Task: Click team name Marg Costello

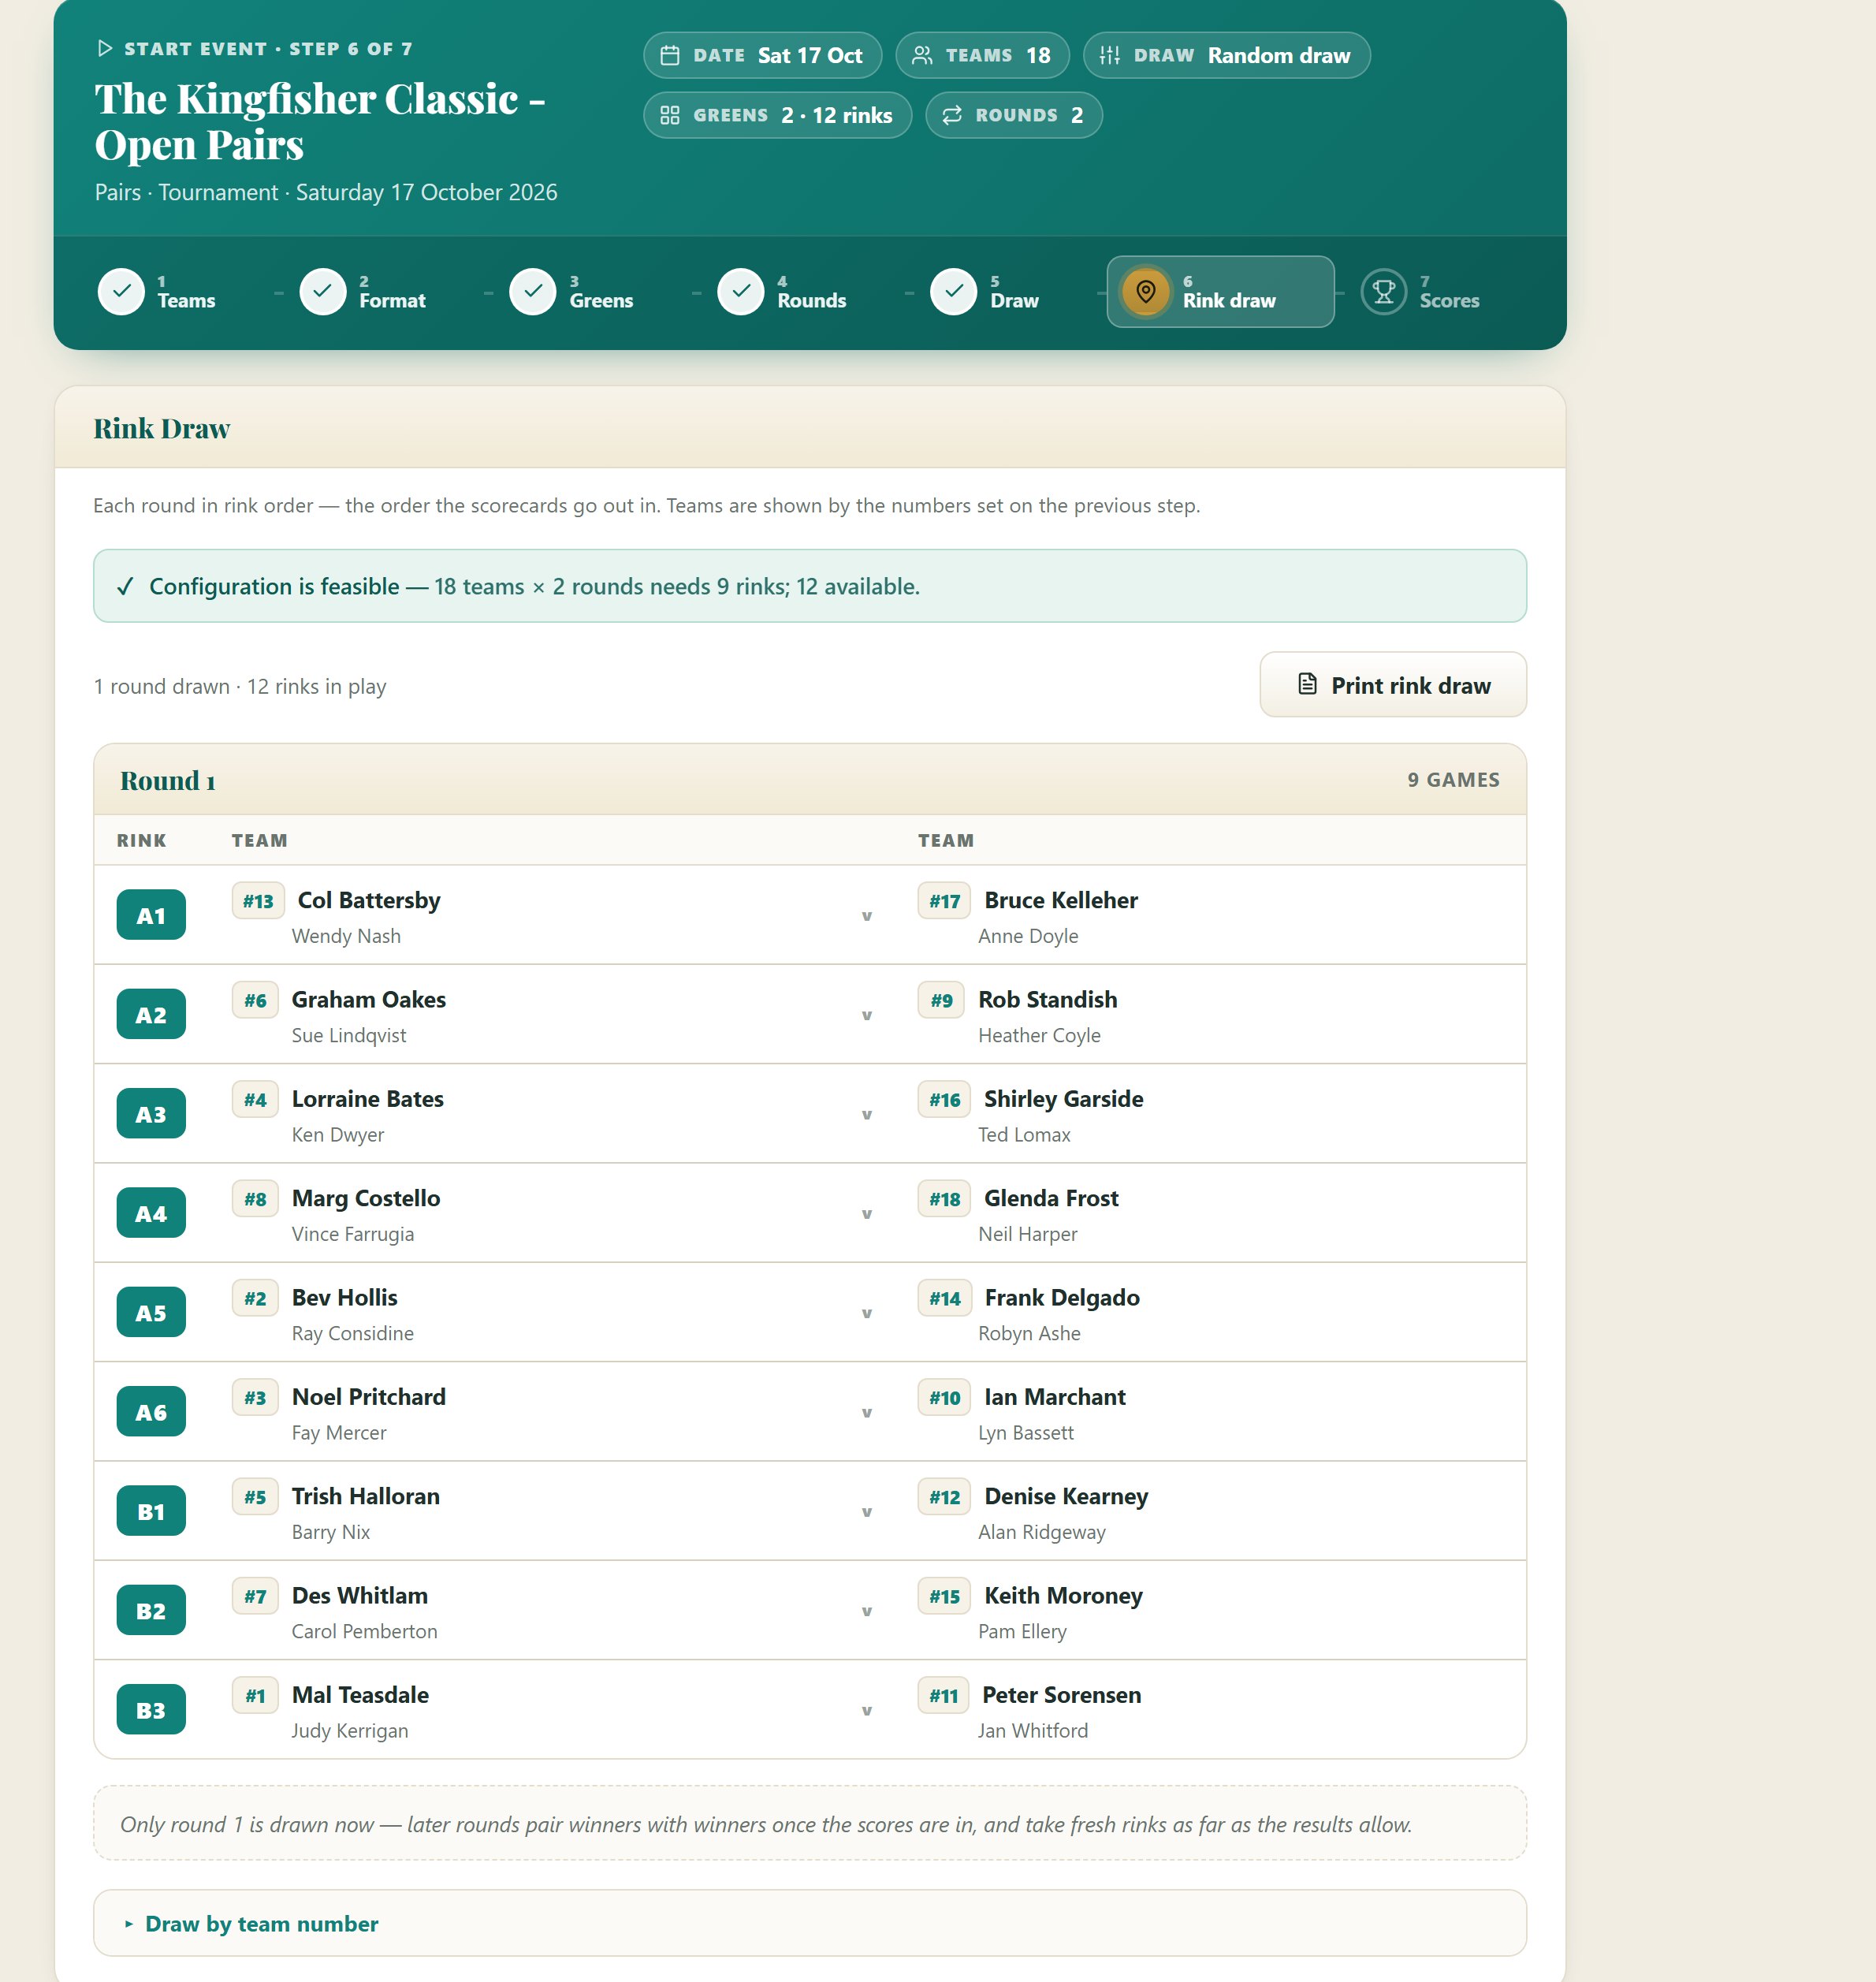Action: coord(366,1198)
